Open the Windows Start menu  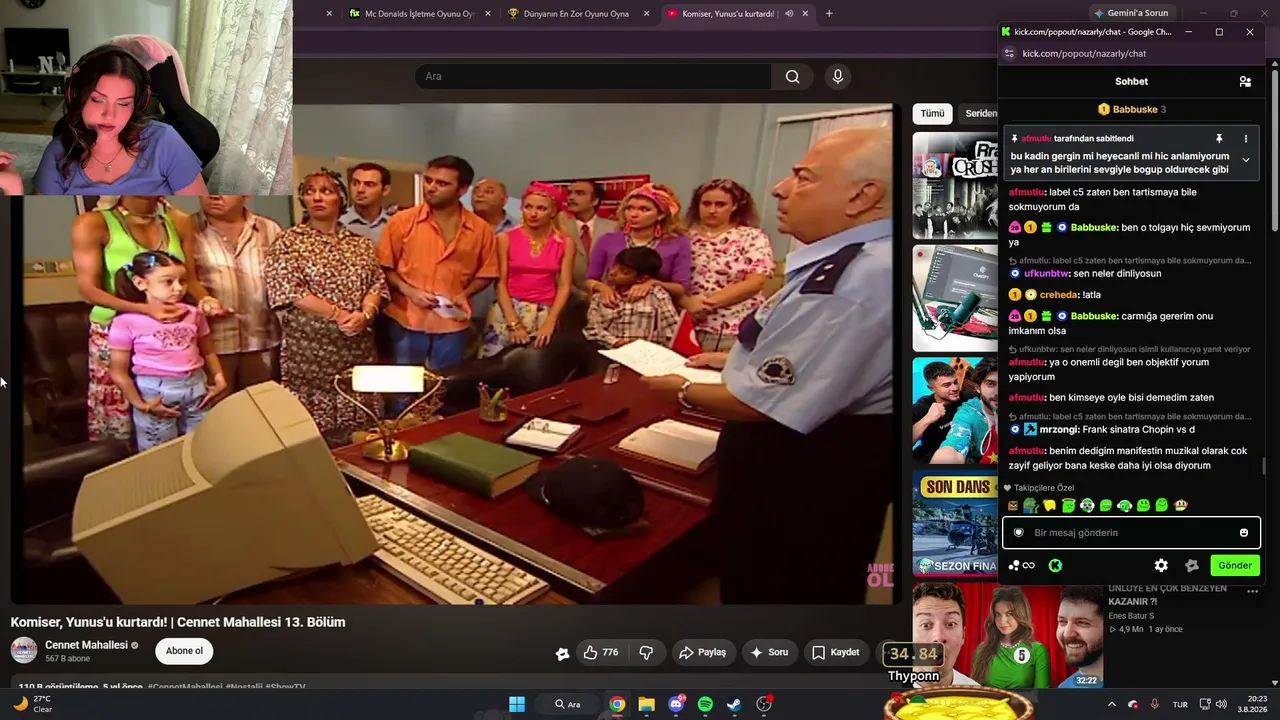[517, 704]
